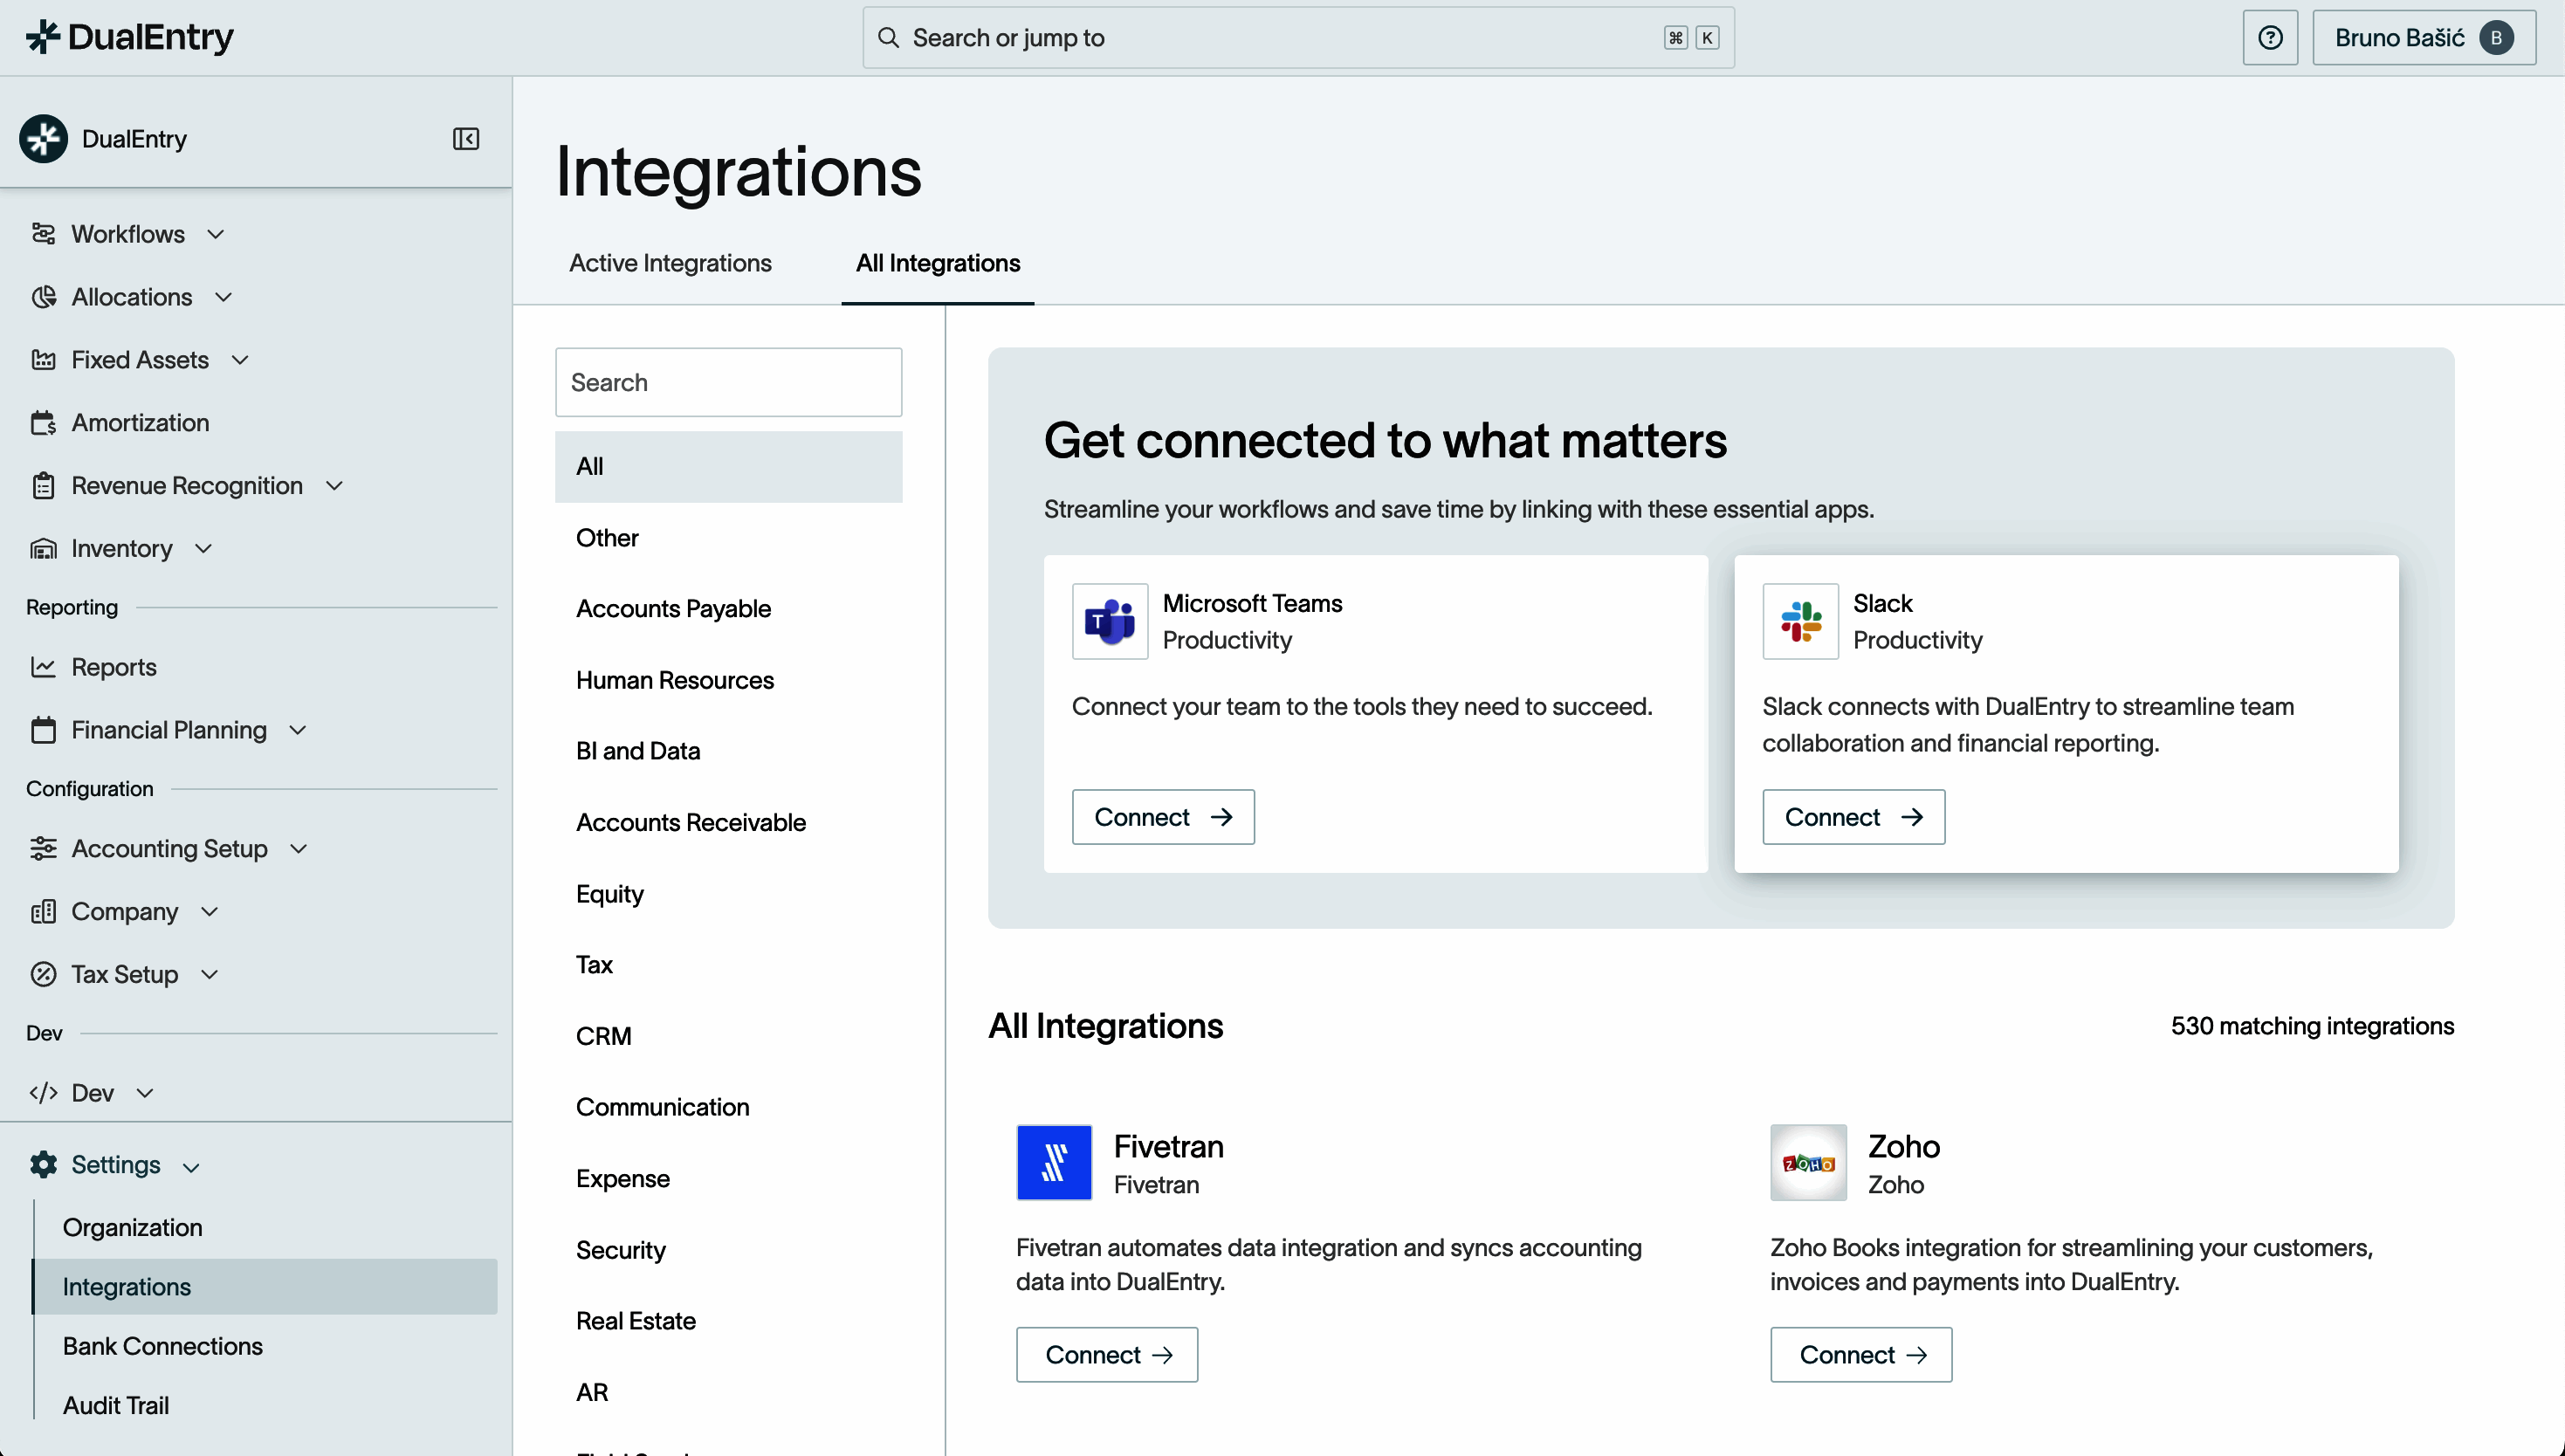Connect the Zoho integration
This screenshot has width=2565, height=1456.
pyautogui.click(x=1860, y=1355)
